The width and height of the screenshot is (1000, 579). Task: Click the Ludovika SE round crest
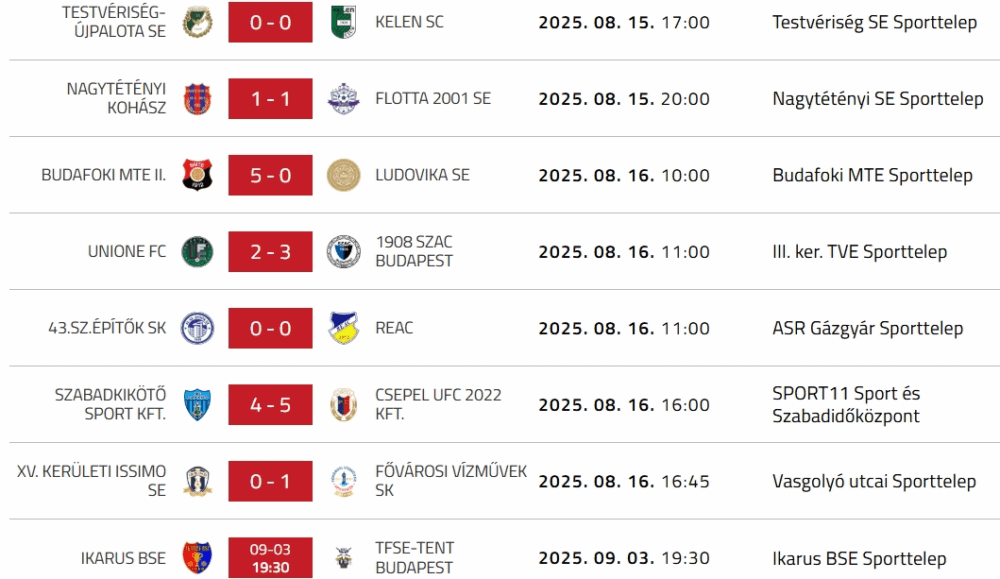coord(343,175)
